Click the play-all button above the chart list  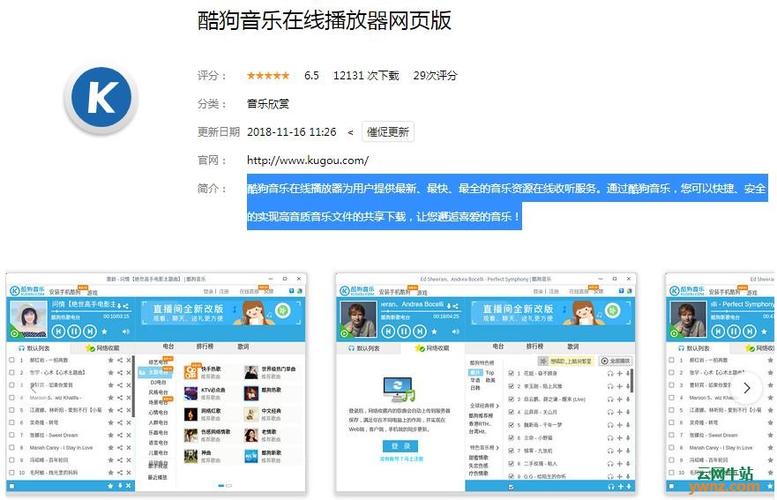click(616, 361)
